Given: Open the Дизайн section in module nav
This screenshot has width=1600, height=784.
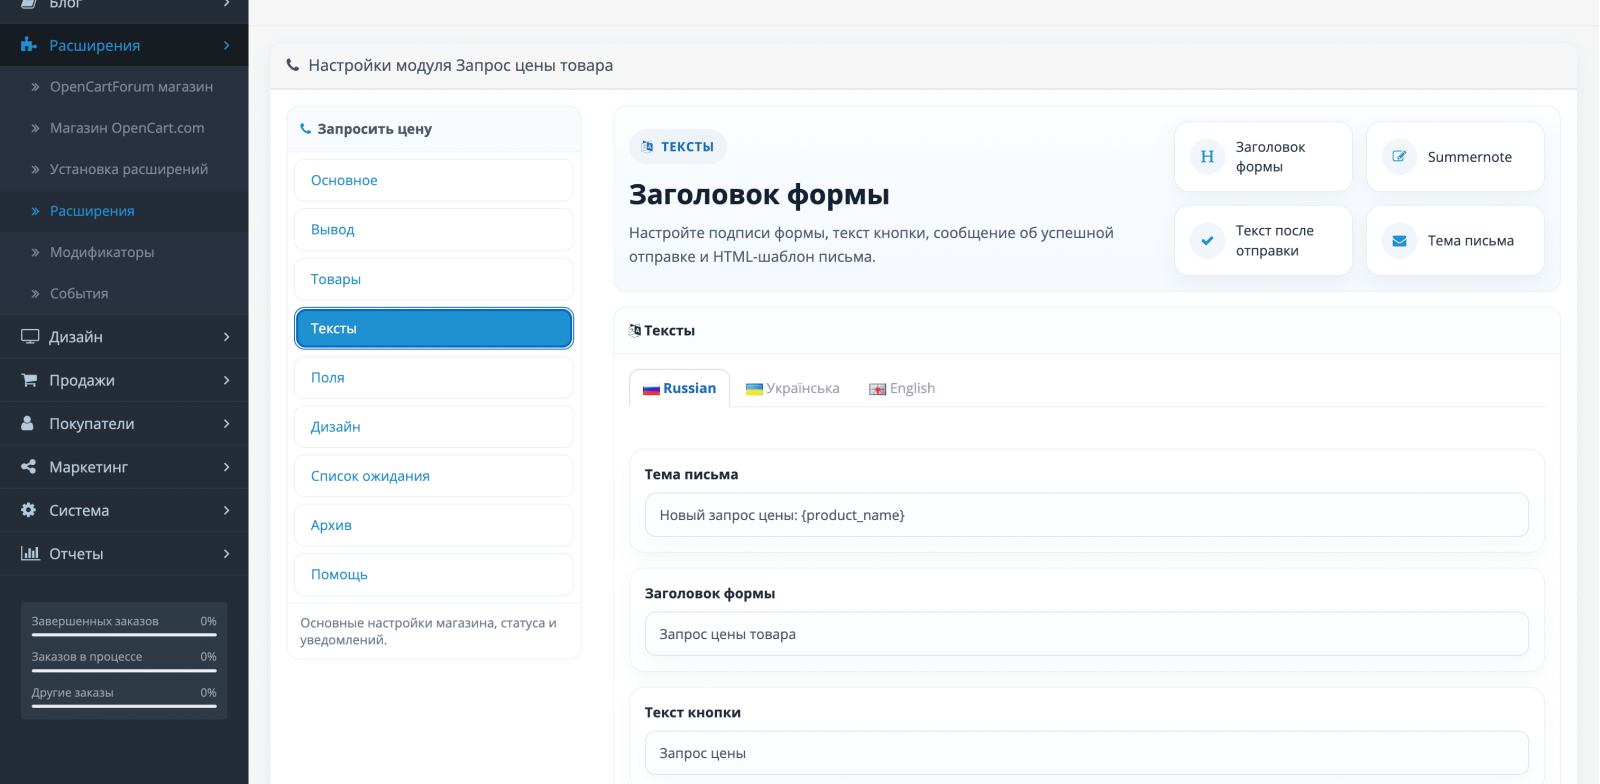Looking at the screenshot, I should click(434, 426).
